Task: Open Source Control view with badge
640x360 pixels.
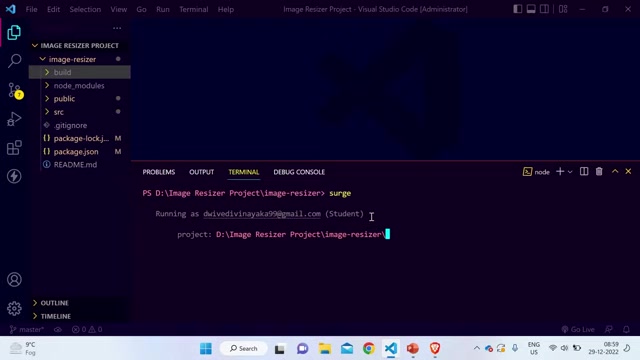Action: click(x=15, y=90)
